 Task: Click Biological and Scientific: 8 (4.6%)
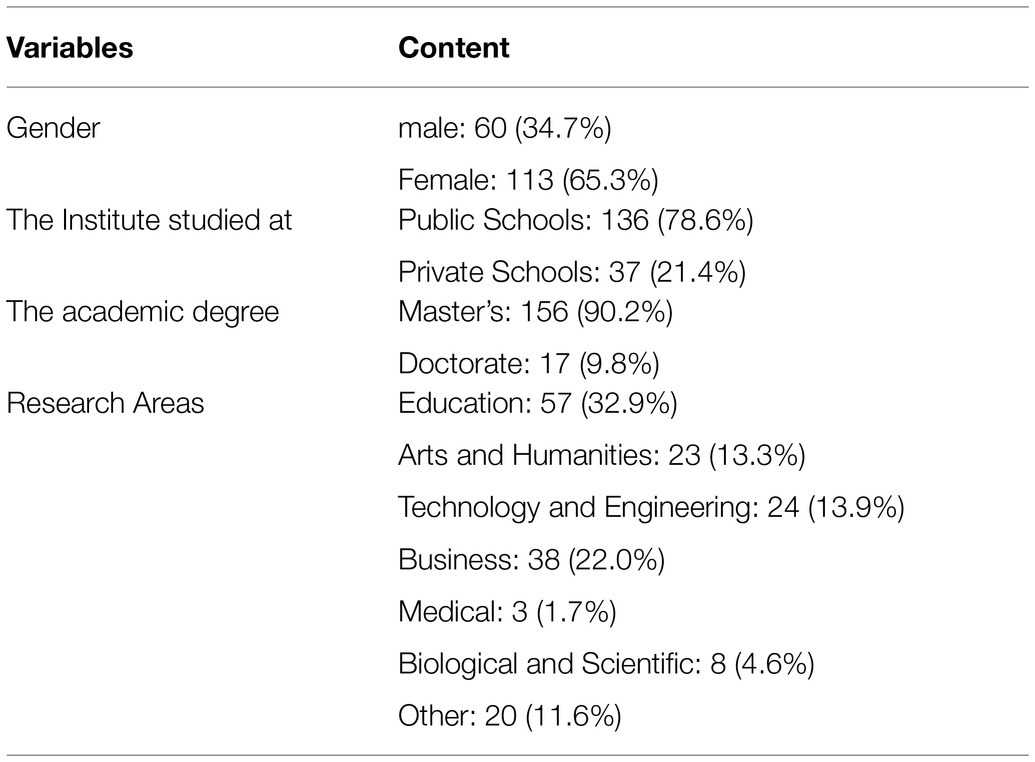point(607,664)
